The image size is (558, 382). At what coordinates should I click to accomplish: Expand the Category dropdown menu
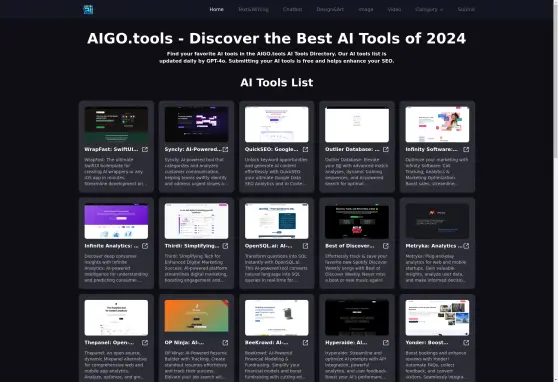pyautogui.click(x=429, y=9)
